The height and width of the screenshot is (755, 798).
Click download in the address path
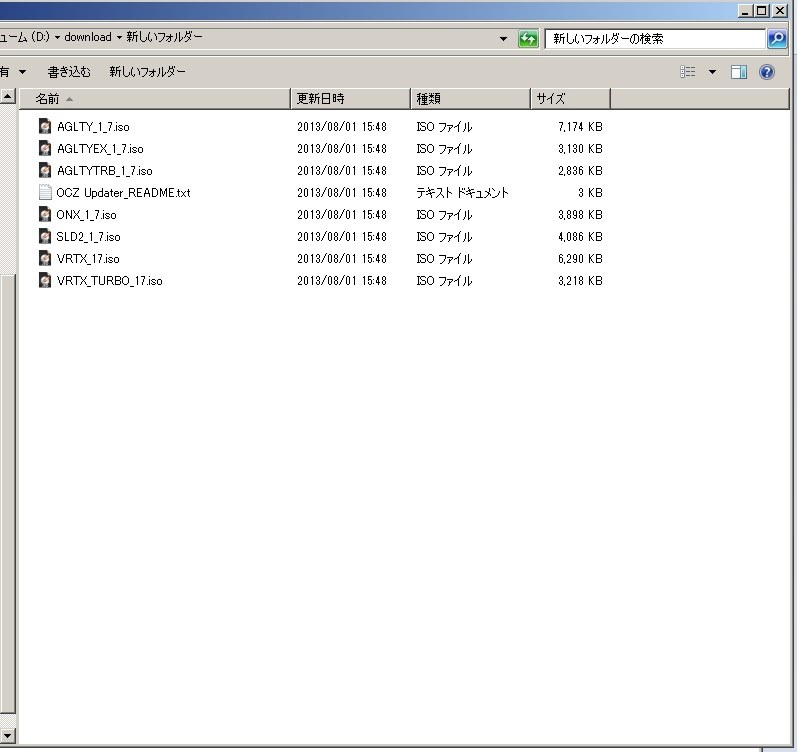(x=88, y=37)
